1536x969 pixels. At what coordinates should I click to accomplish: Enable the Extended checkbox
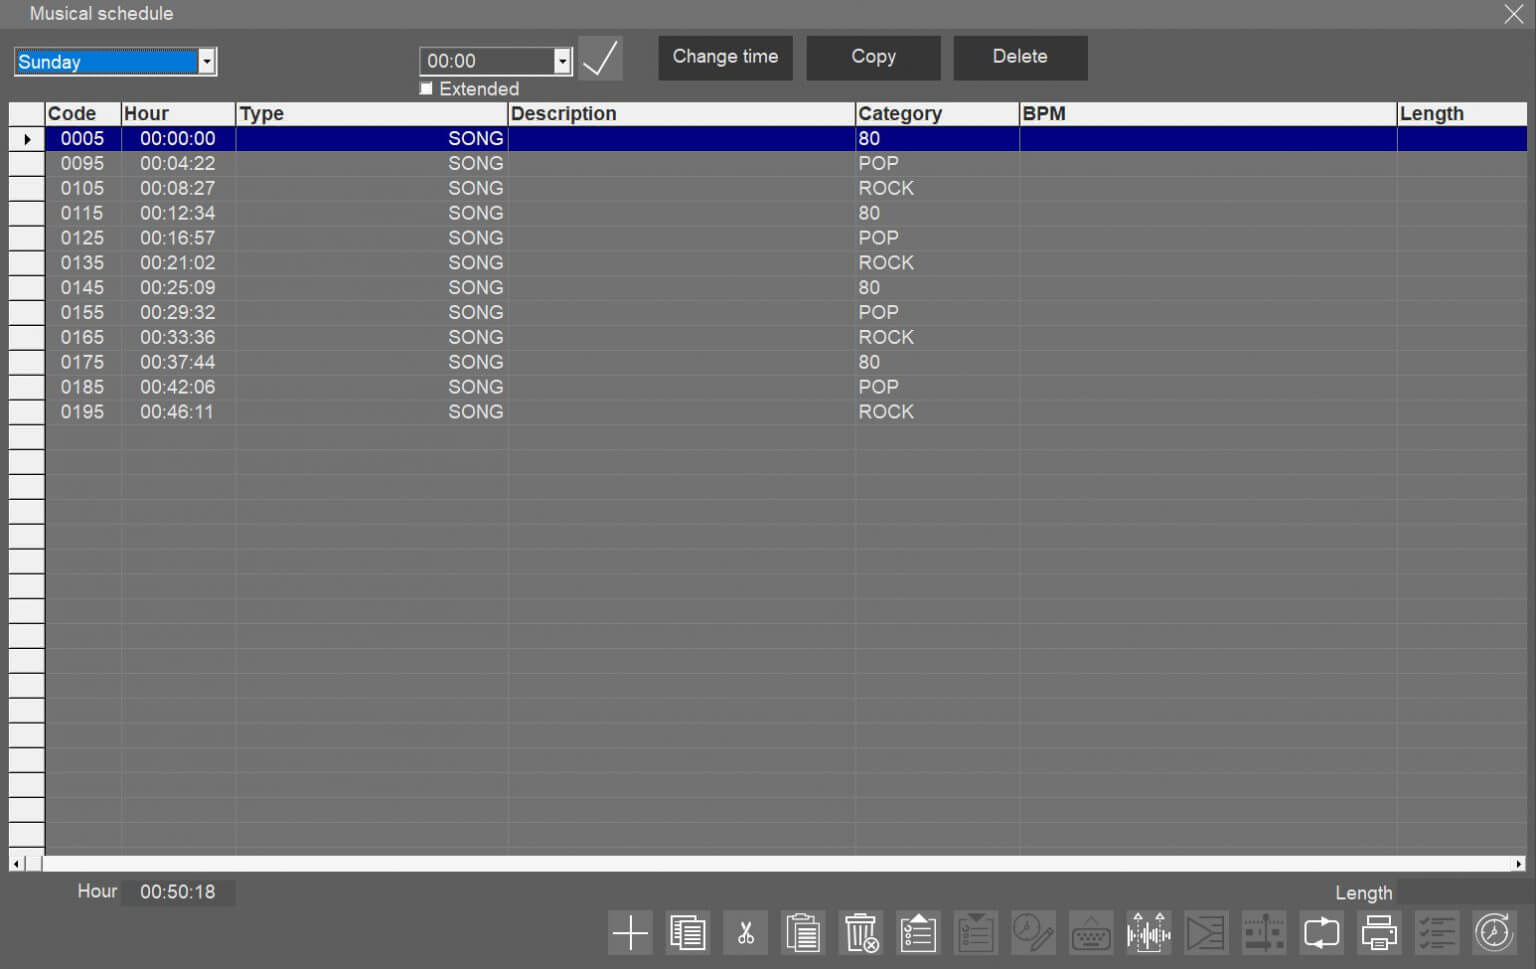(425, 88)
